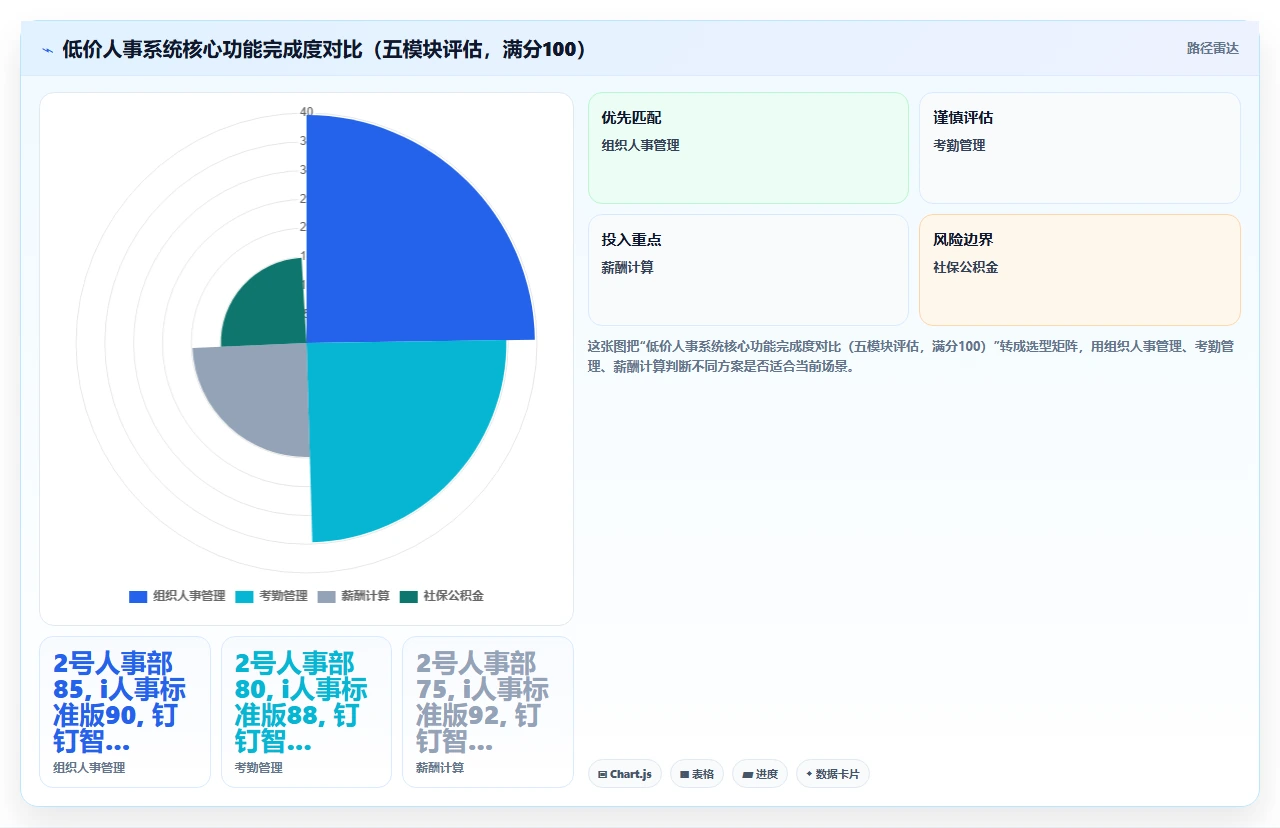Click the 进度 tag
This screenshot has width=1280, height=828.
point(760,774)
